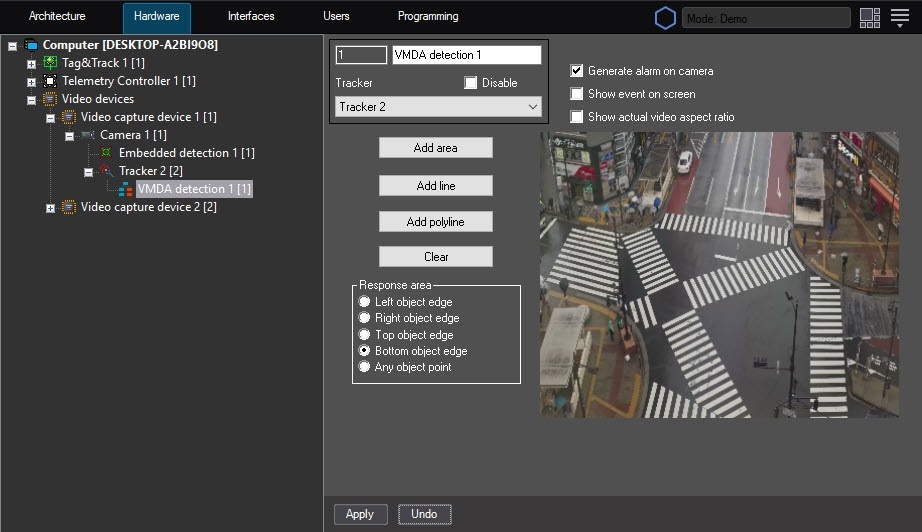
Task: Open the hamburger menu icon
Action: (900, 18)
